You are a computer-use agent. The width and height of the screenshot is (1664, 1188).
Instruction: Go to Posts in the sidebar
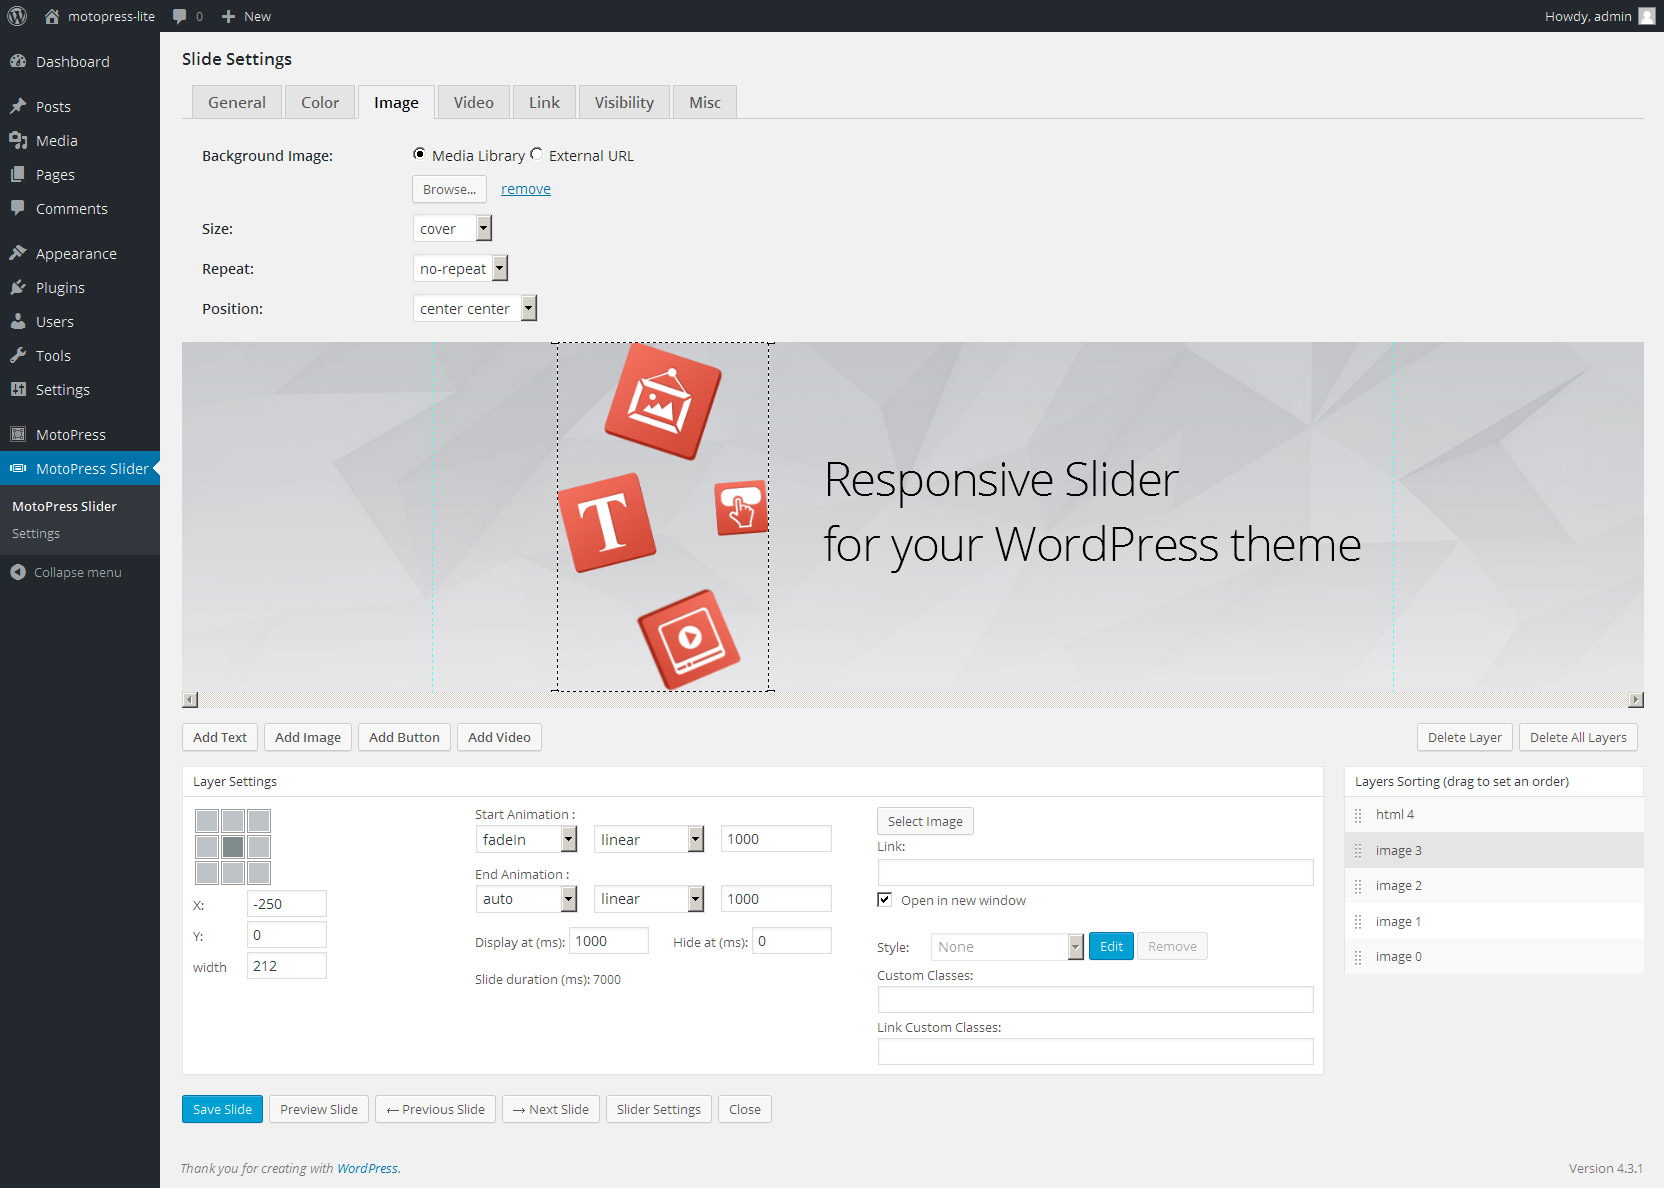point(80,107)
